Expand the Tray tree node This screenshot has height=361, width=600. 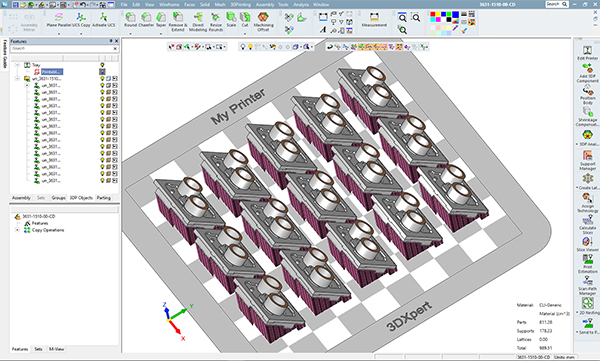[x=17, y=65]
